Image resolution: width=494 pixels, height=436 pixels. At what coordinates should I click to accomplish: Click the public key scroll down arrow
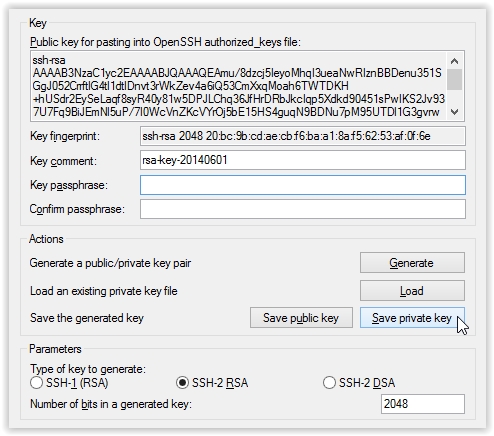[x=454, y=112]
